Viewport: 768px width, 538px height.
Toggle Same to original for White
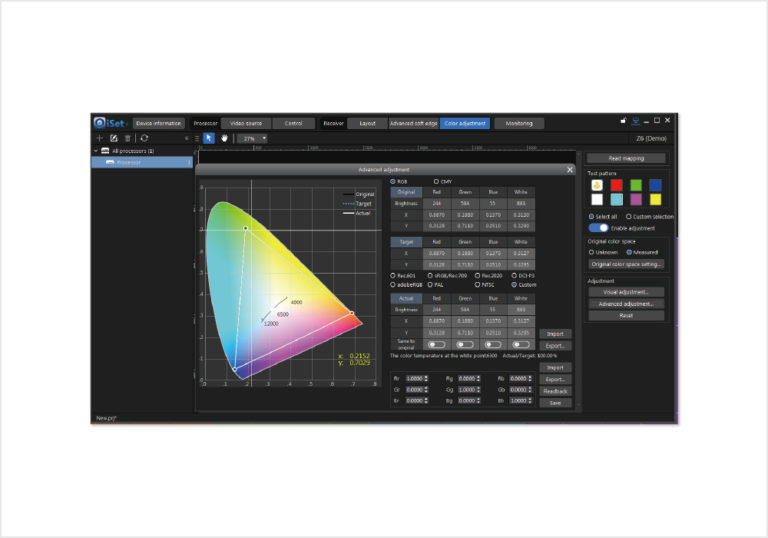pyautogui.click(x=521, y=344)
